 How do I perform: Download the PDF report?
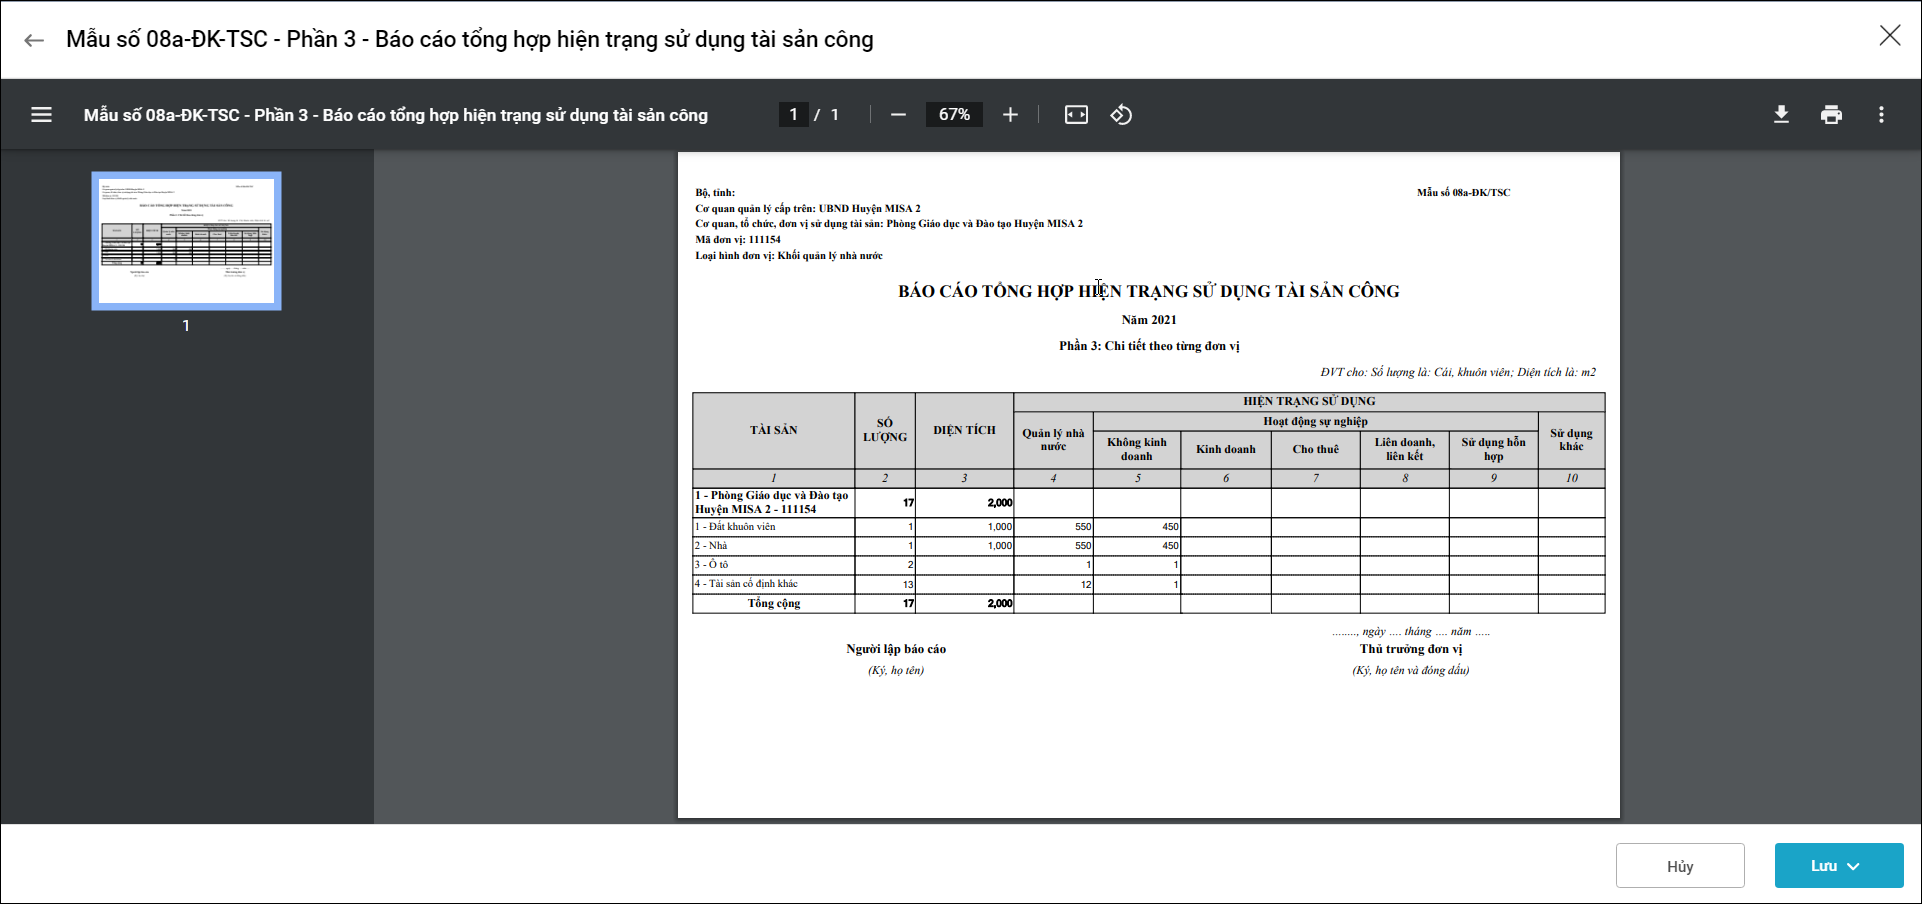point(1781,115)
